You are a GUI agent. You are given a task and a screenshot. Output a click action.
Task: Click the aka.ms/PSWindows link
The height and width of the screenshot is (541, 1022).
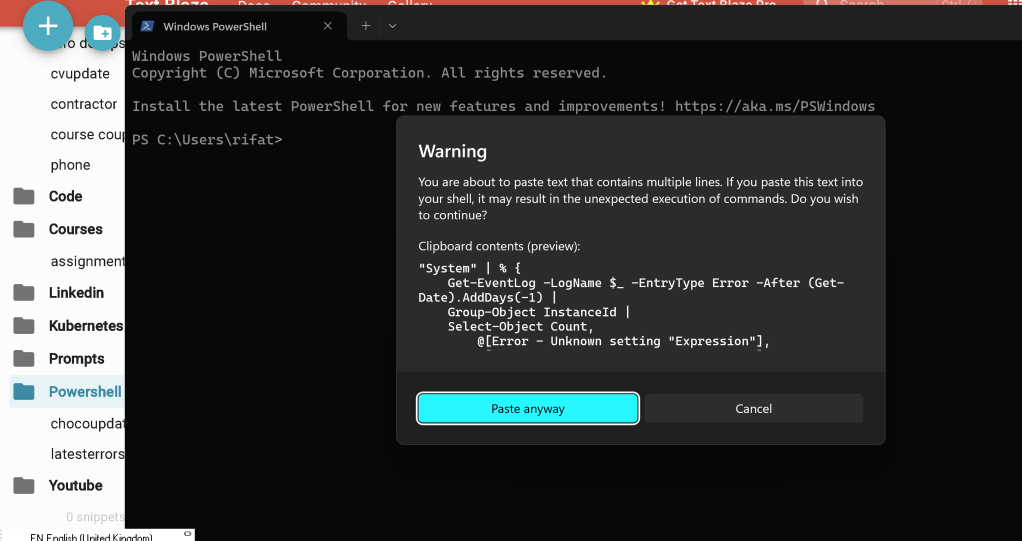tap(774, 106)
